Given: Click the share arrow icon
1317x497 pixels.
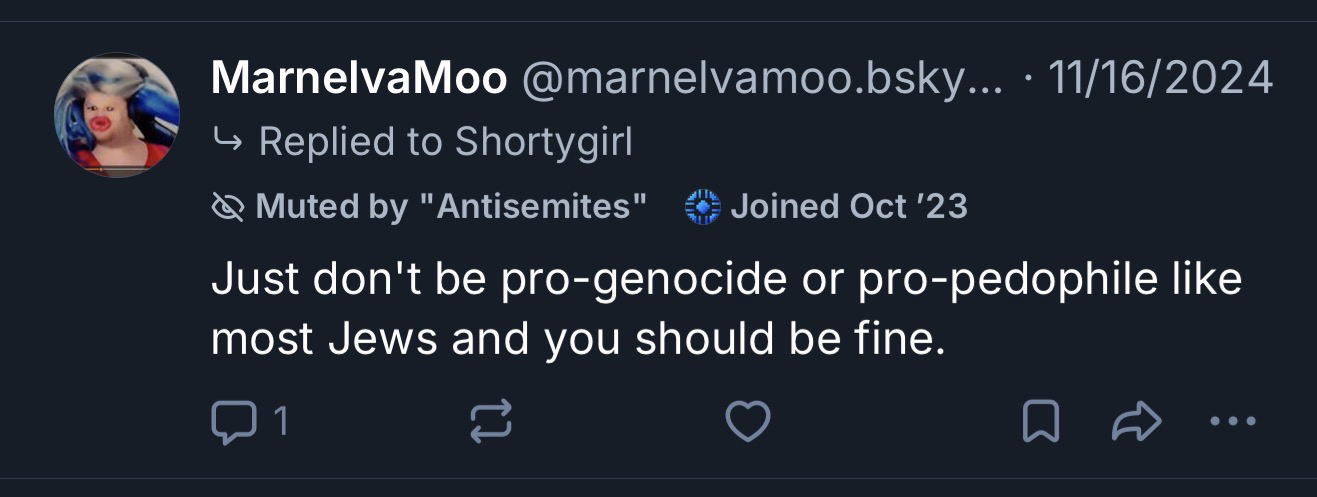Looking at the screenshot, I should point(1135,422).
